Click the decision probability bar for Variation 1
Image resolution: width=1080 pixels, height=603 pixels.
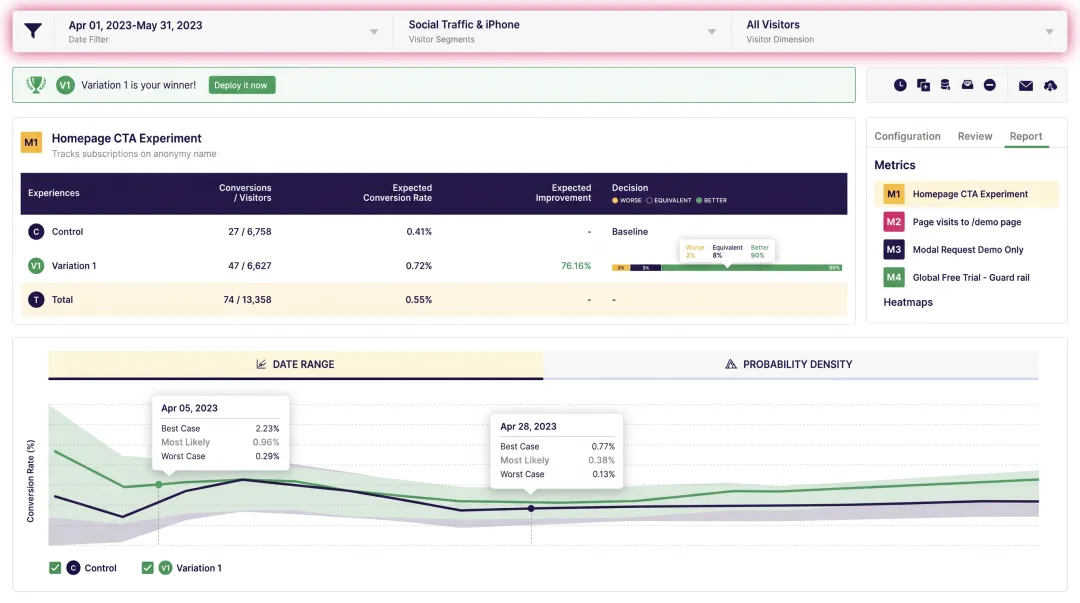(x=727, y=267)
